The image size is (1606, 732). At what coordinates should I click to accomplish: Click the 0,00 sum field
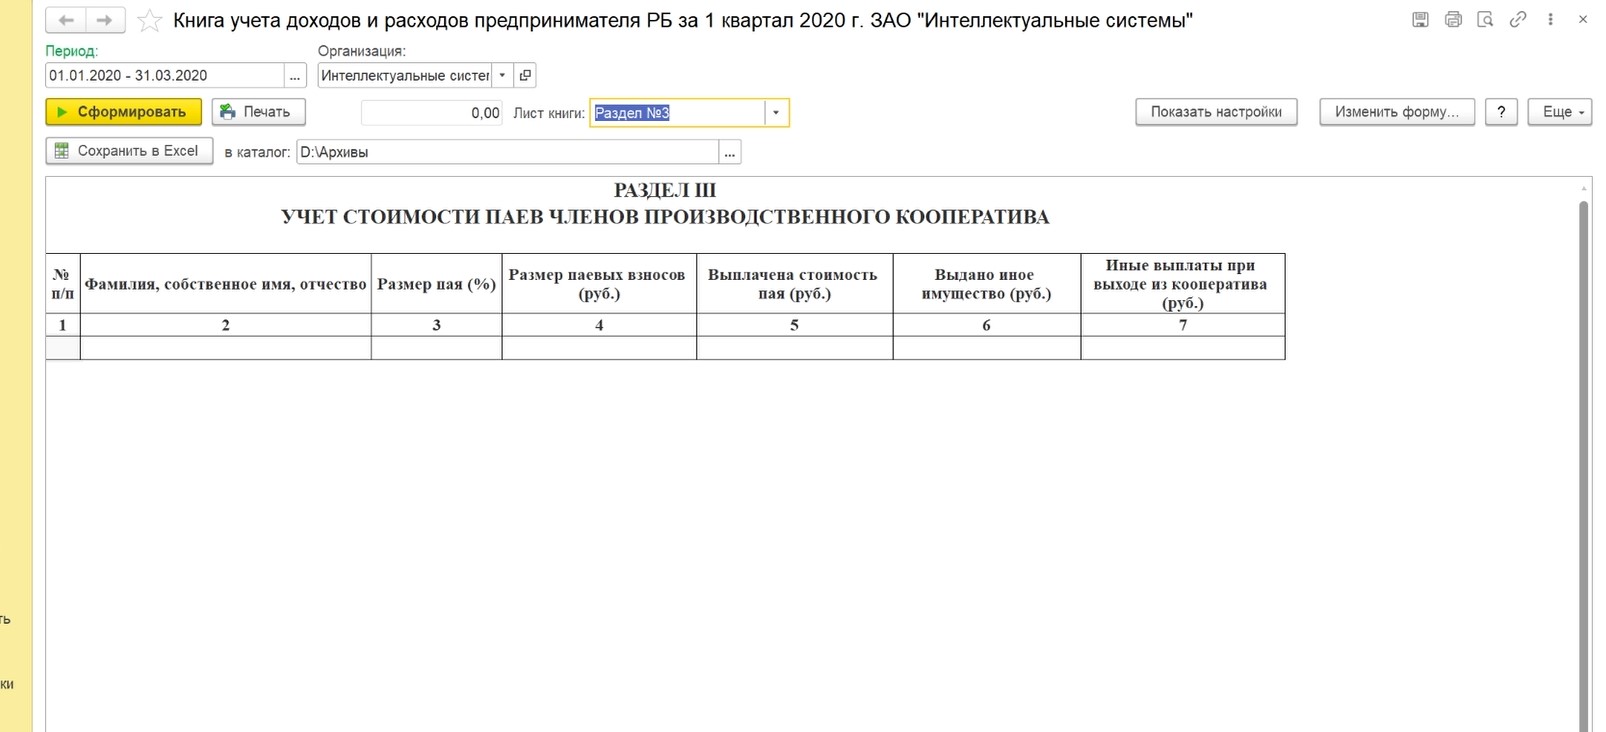pos(432,113)
